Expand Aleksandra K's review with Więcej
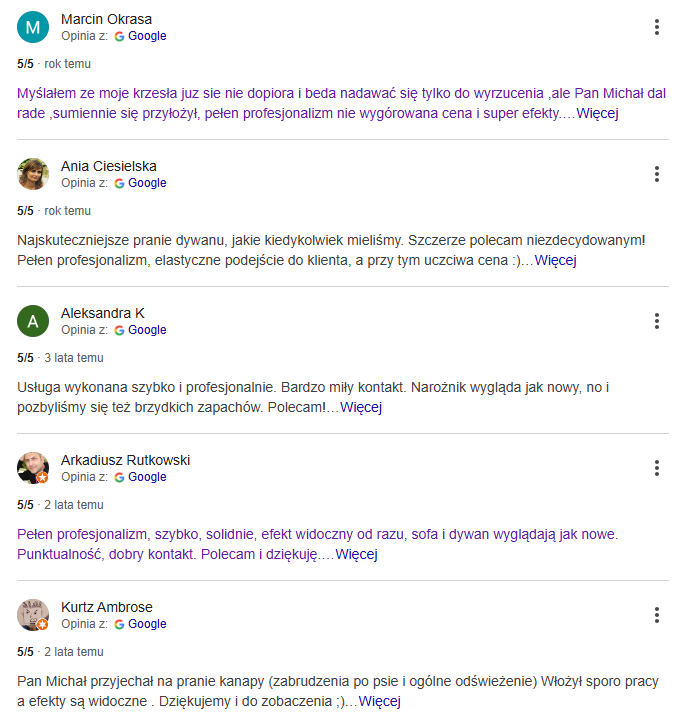 pos(361,407)
